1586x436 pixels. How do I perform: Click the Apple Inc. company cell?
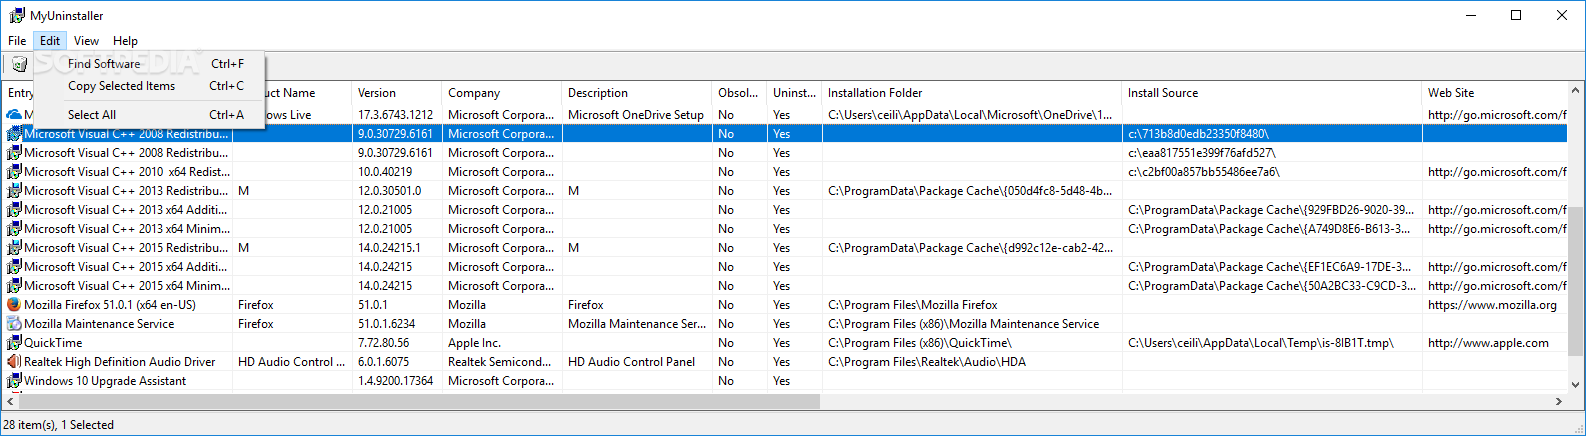(x=474, y=343)
